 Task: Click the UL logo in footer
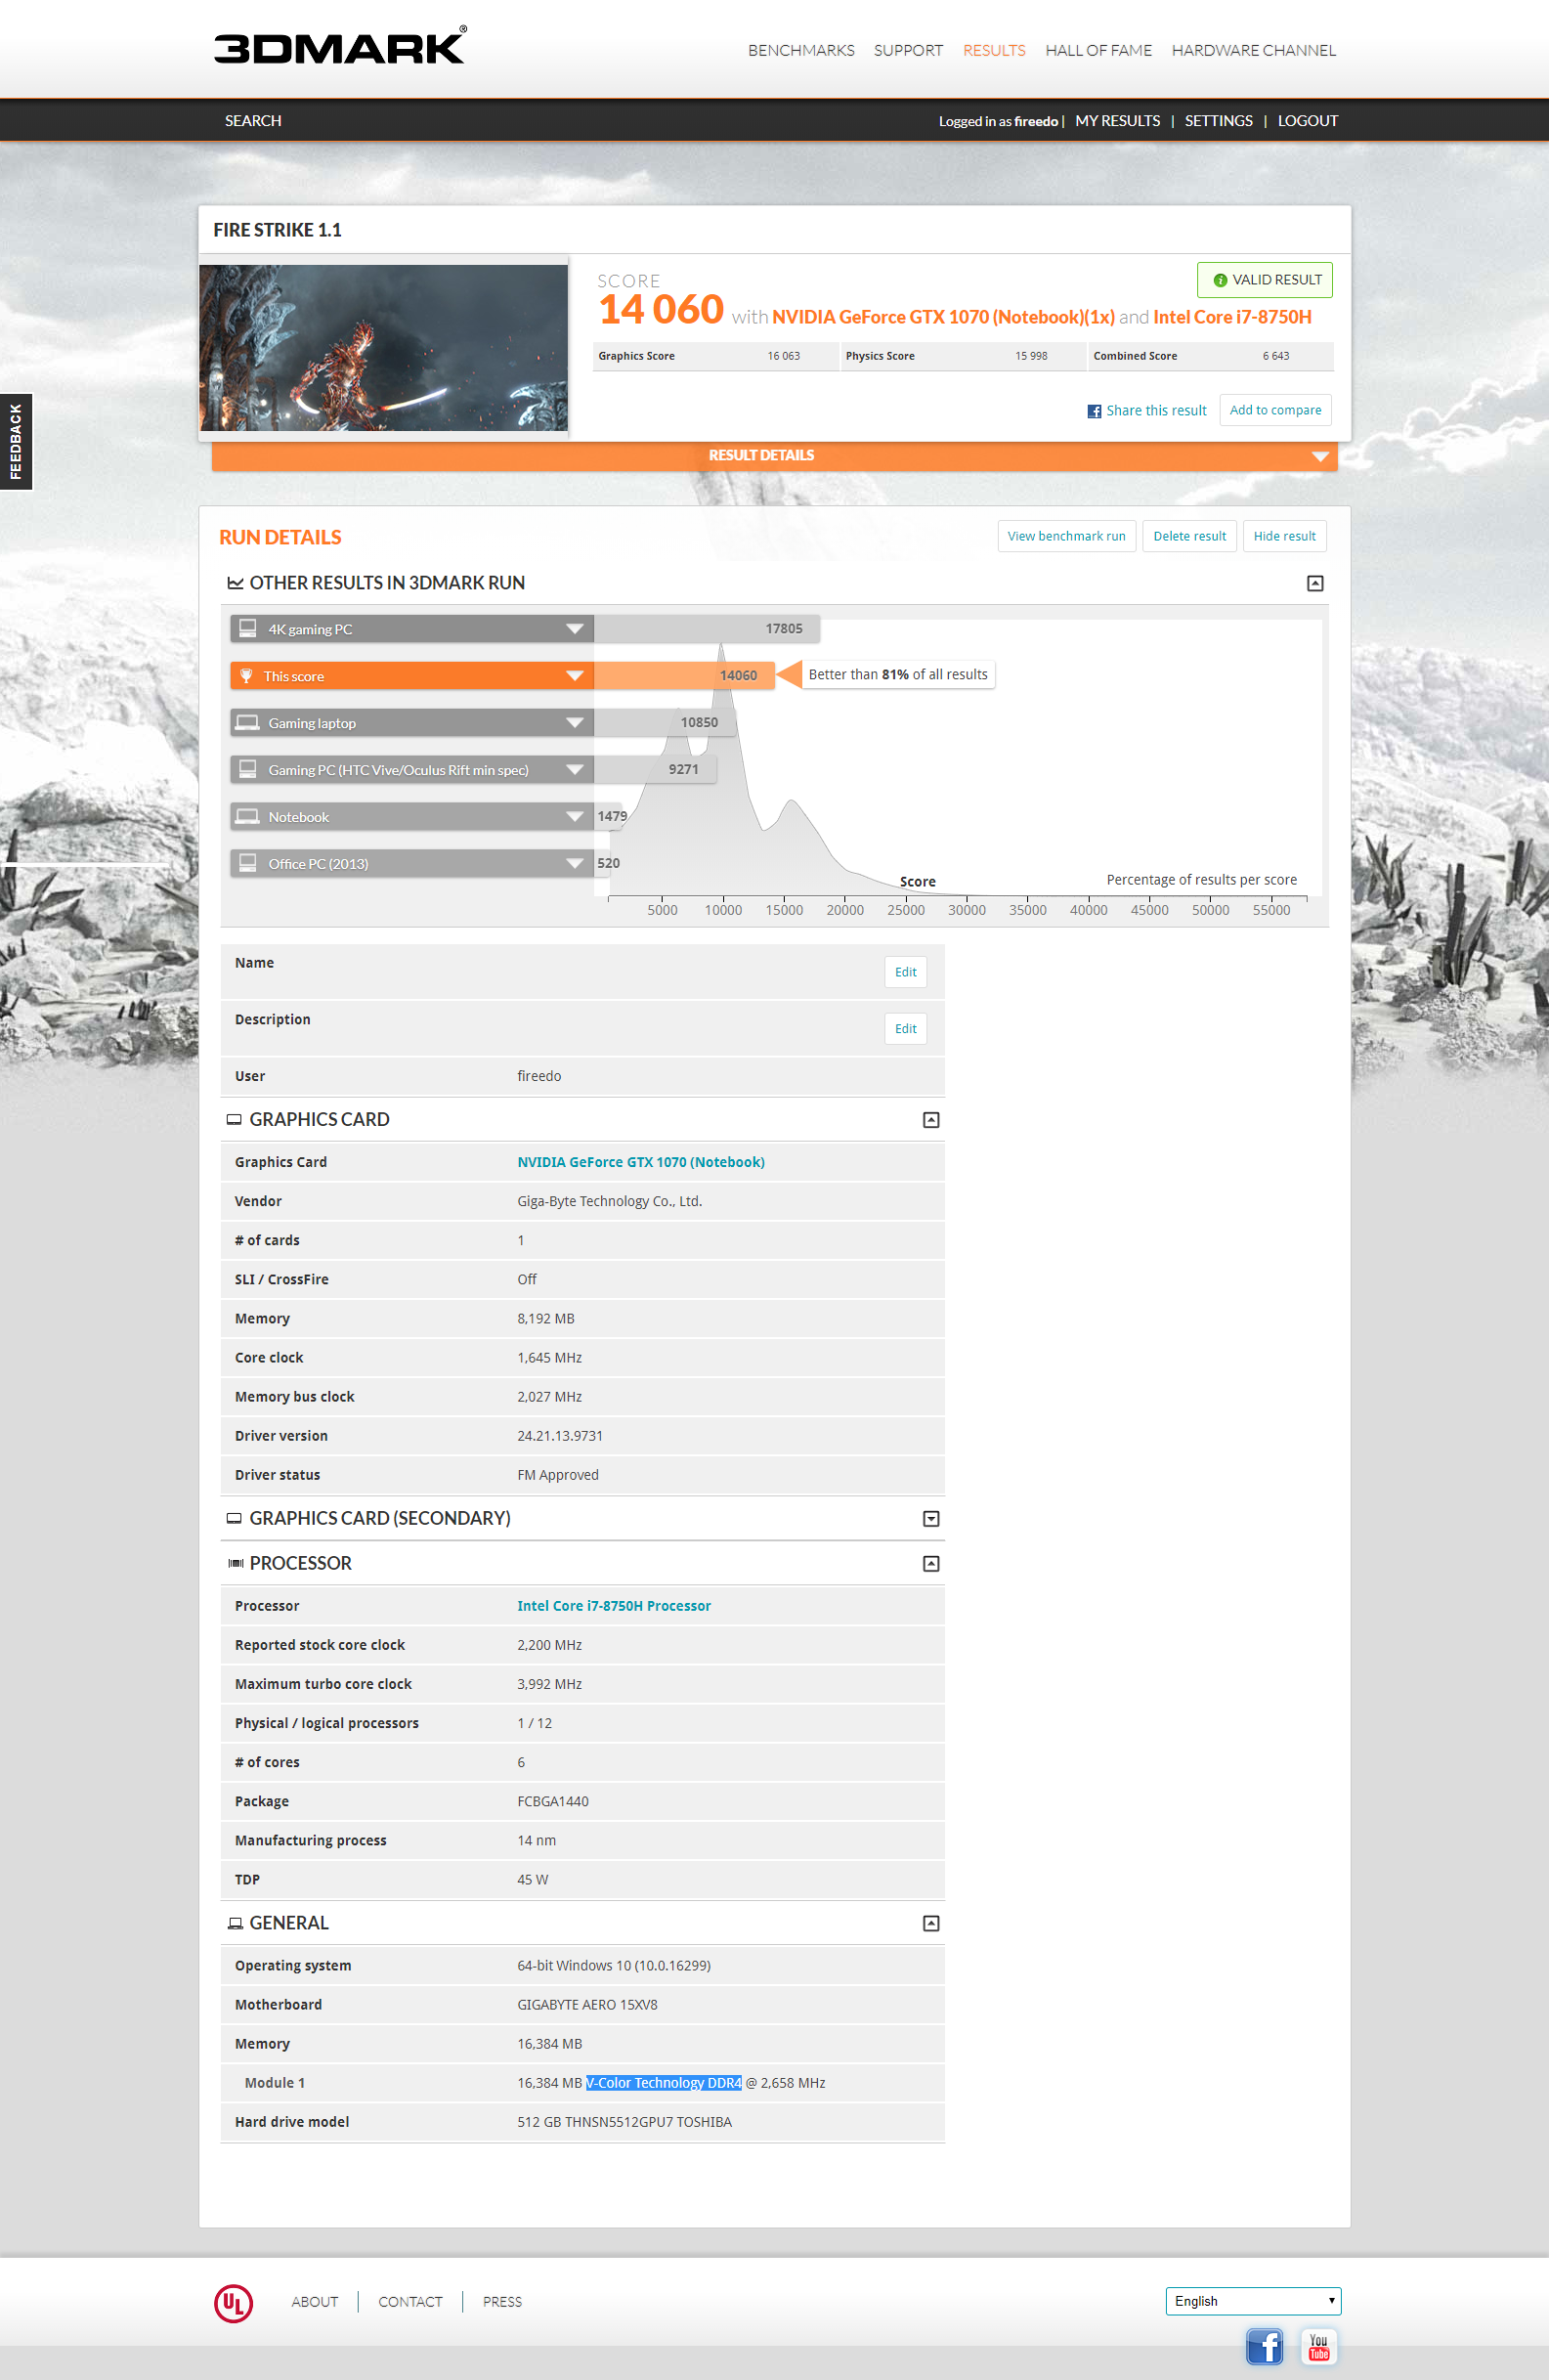coord(233,2303)
